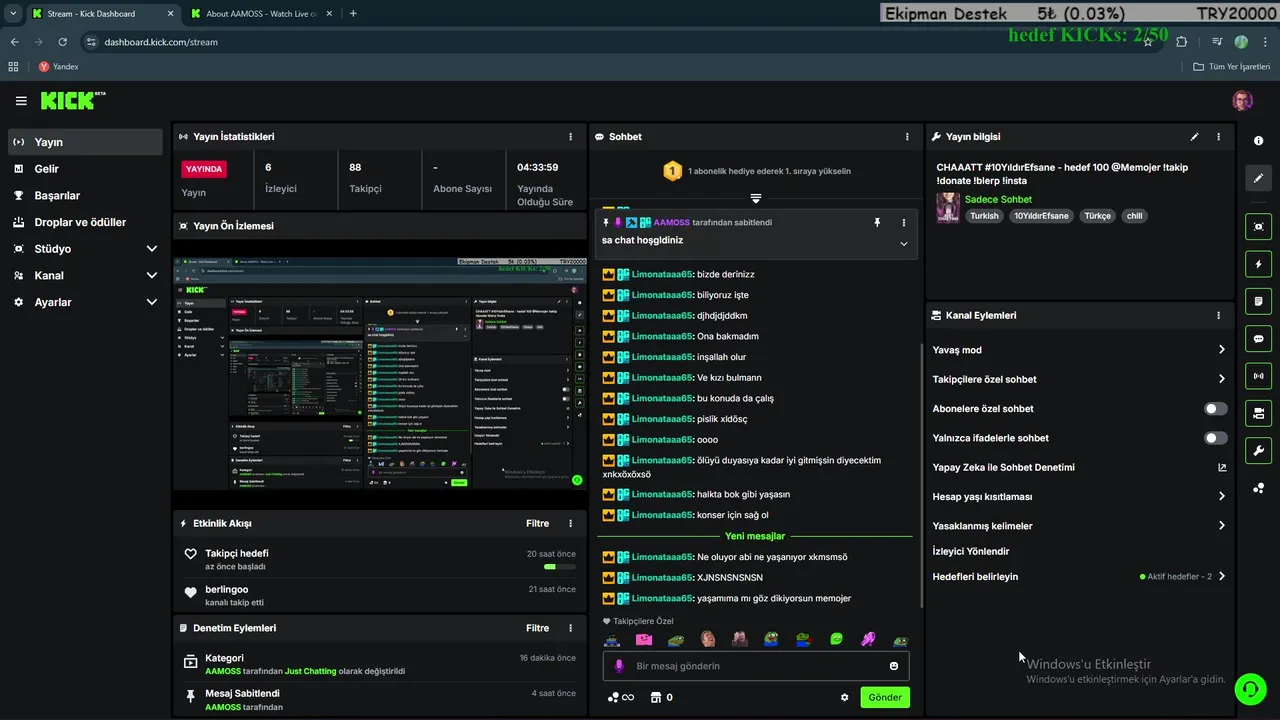This screenshot has height=720, width=1280.
Task: Click the three-dots icon at right sidebar bottom
Action: [1259, 488]
